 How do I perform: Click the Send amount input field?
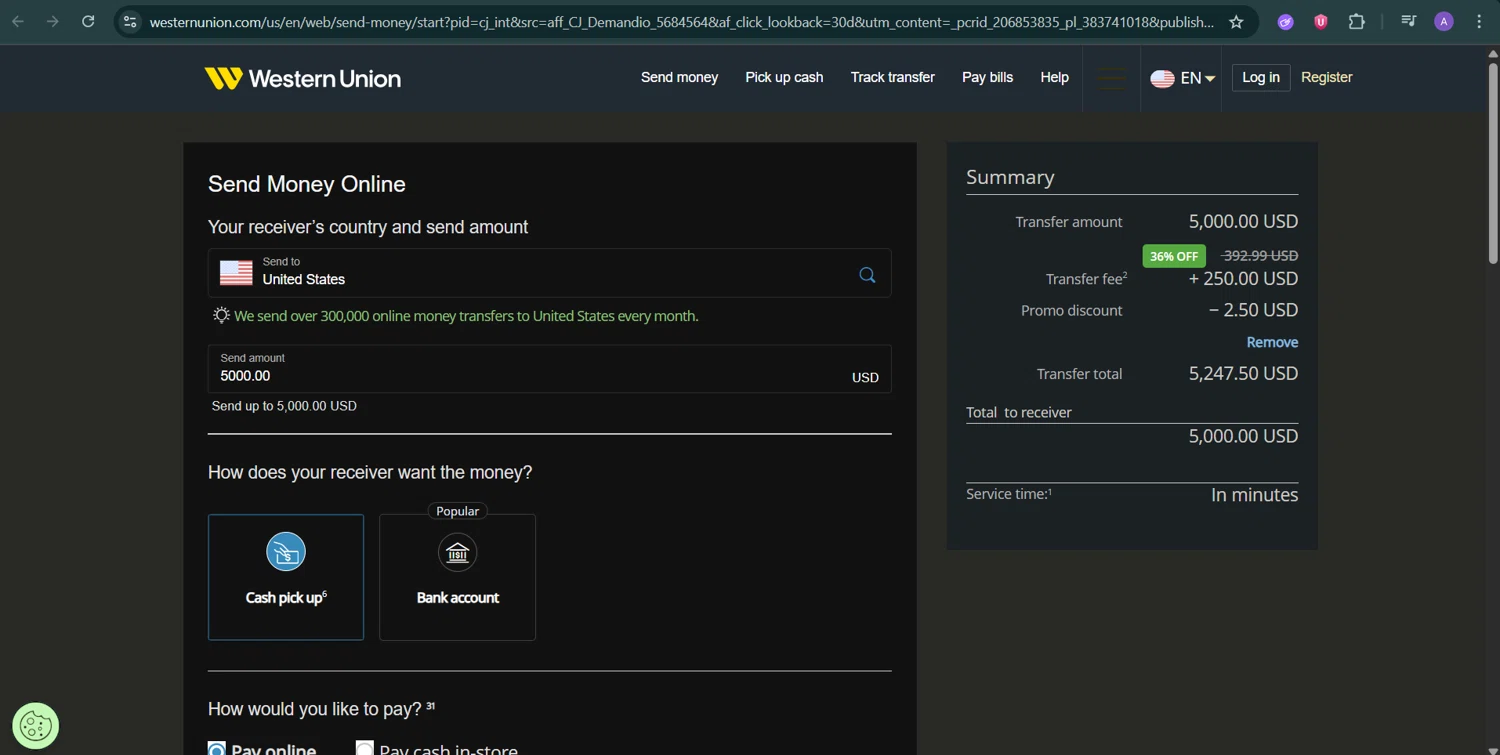549,369
